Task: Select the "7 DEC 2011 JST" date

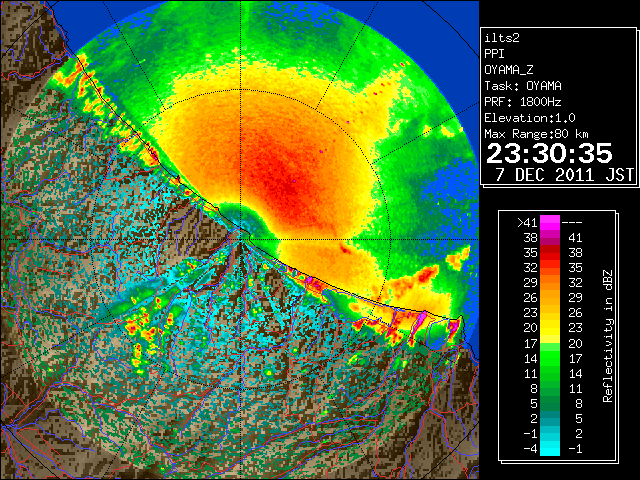Action: click(564, 175)
